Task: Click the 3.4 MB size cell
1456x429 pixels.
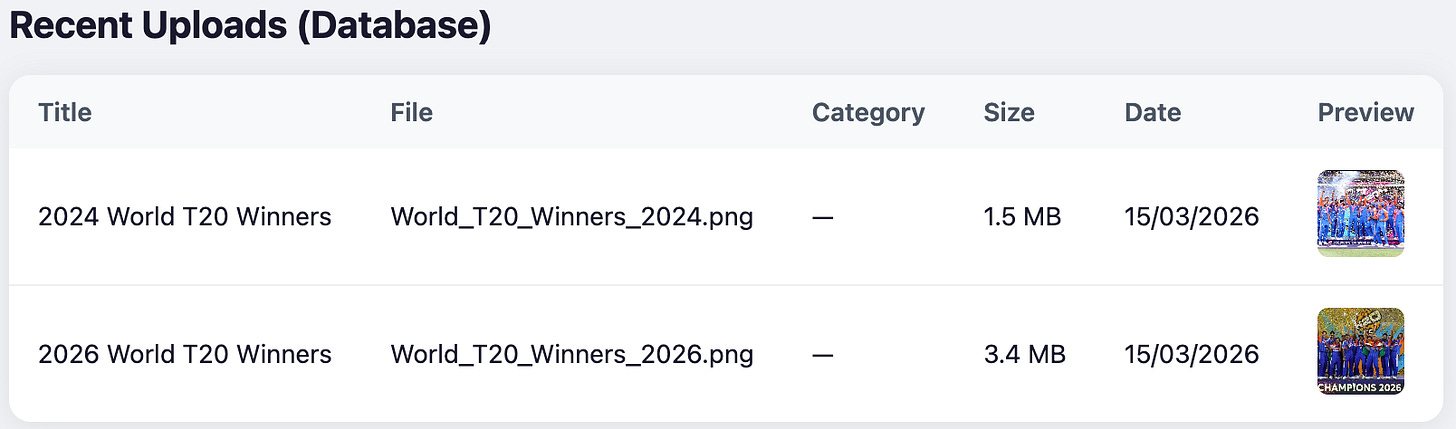Action: 1025,354
